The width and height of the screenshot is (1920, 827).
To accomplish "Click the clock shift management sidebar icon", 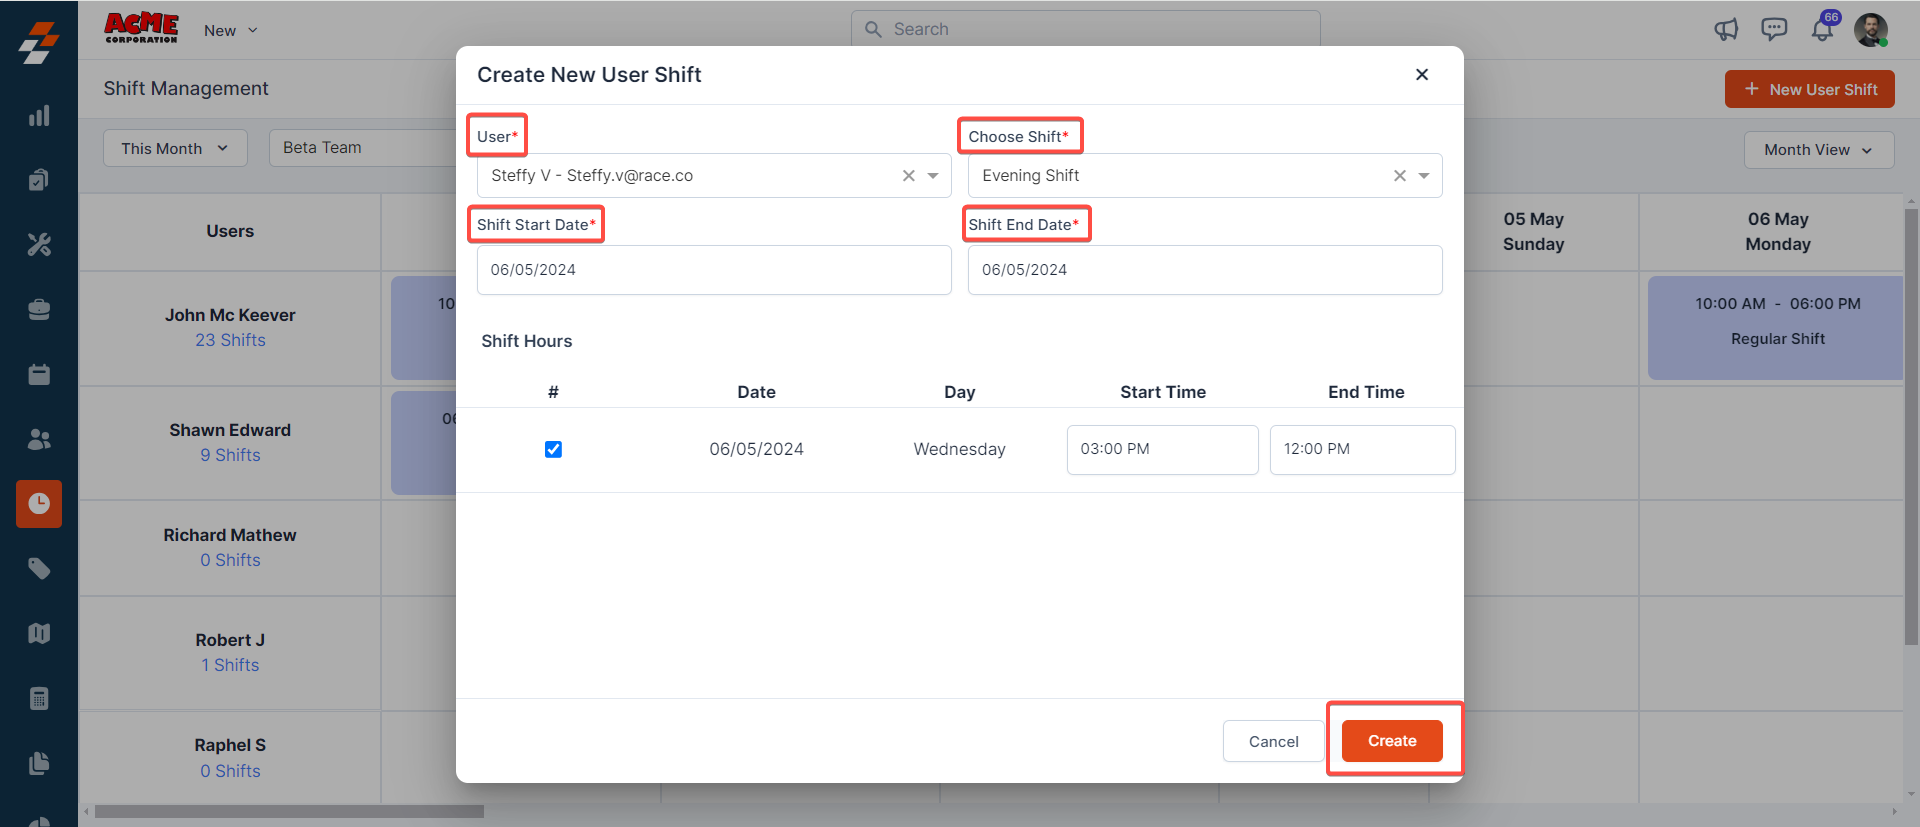I will click(x=39, y=504).
